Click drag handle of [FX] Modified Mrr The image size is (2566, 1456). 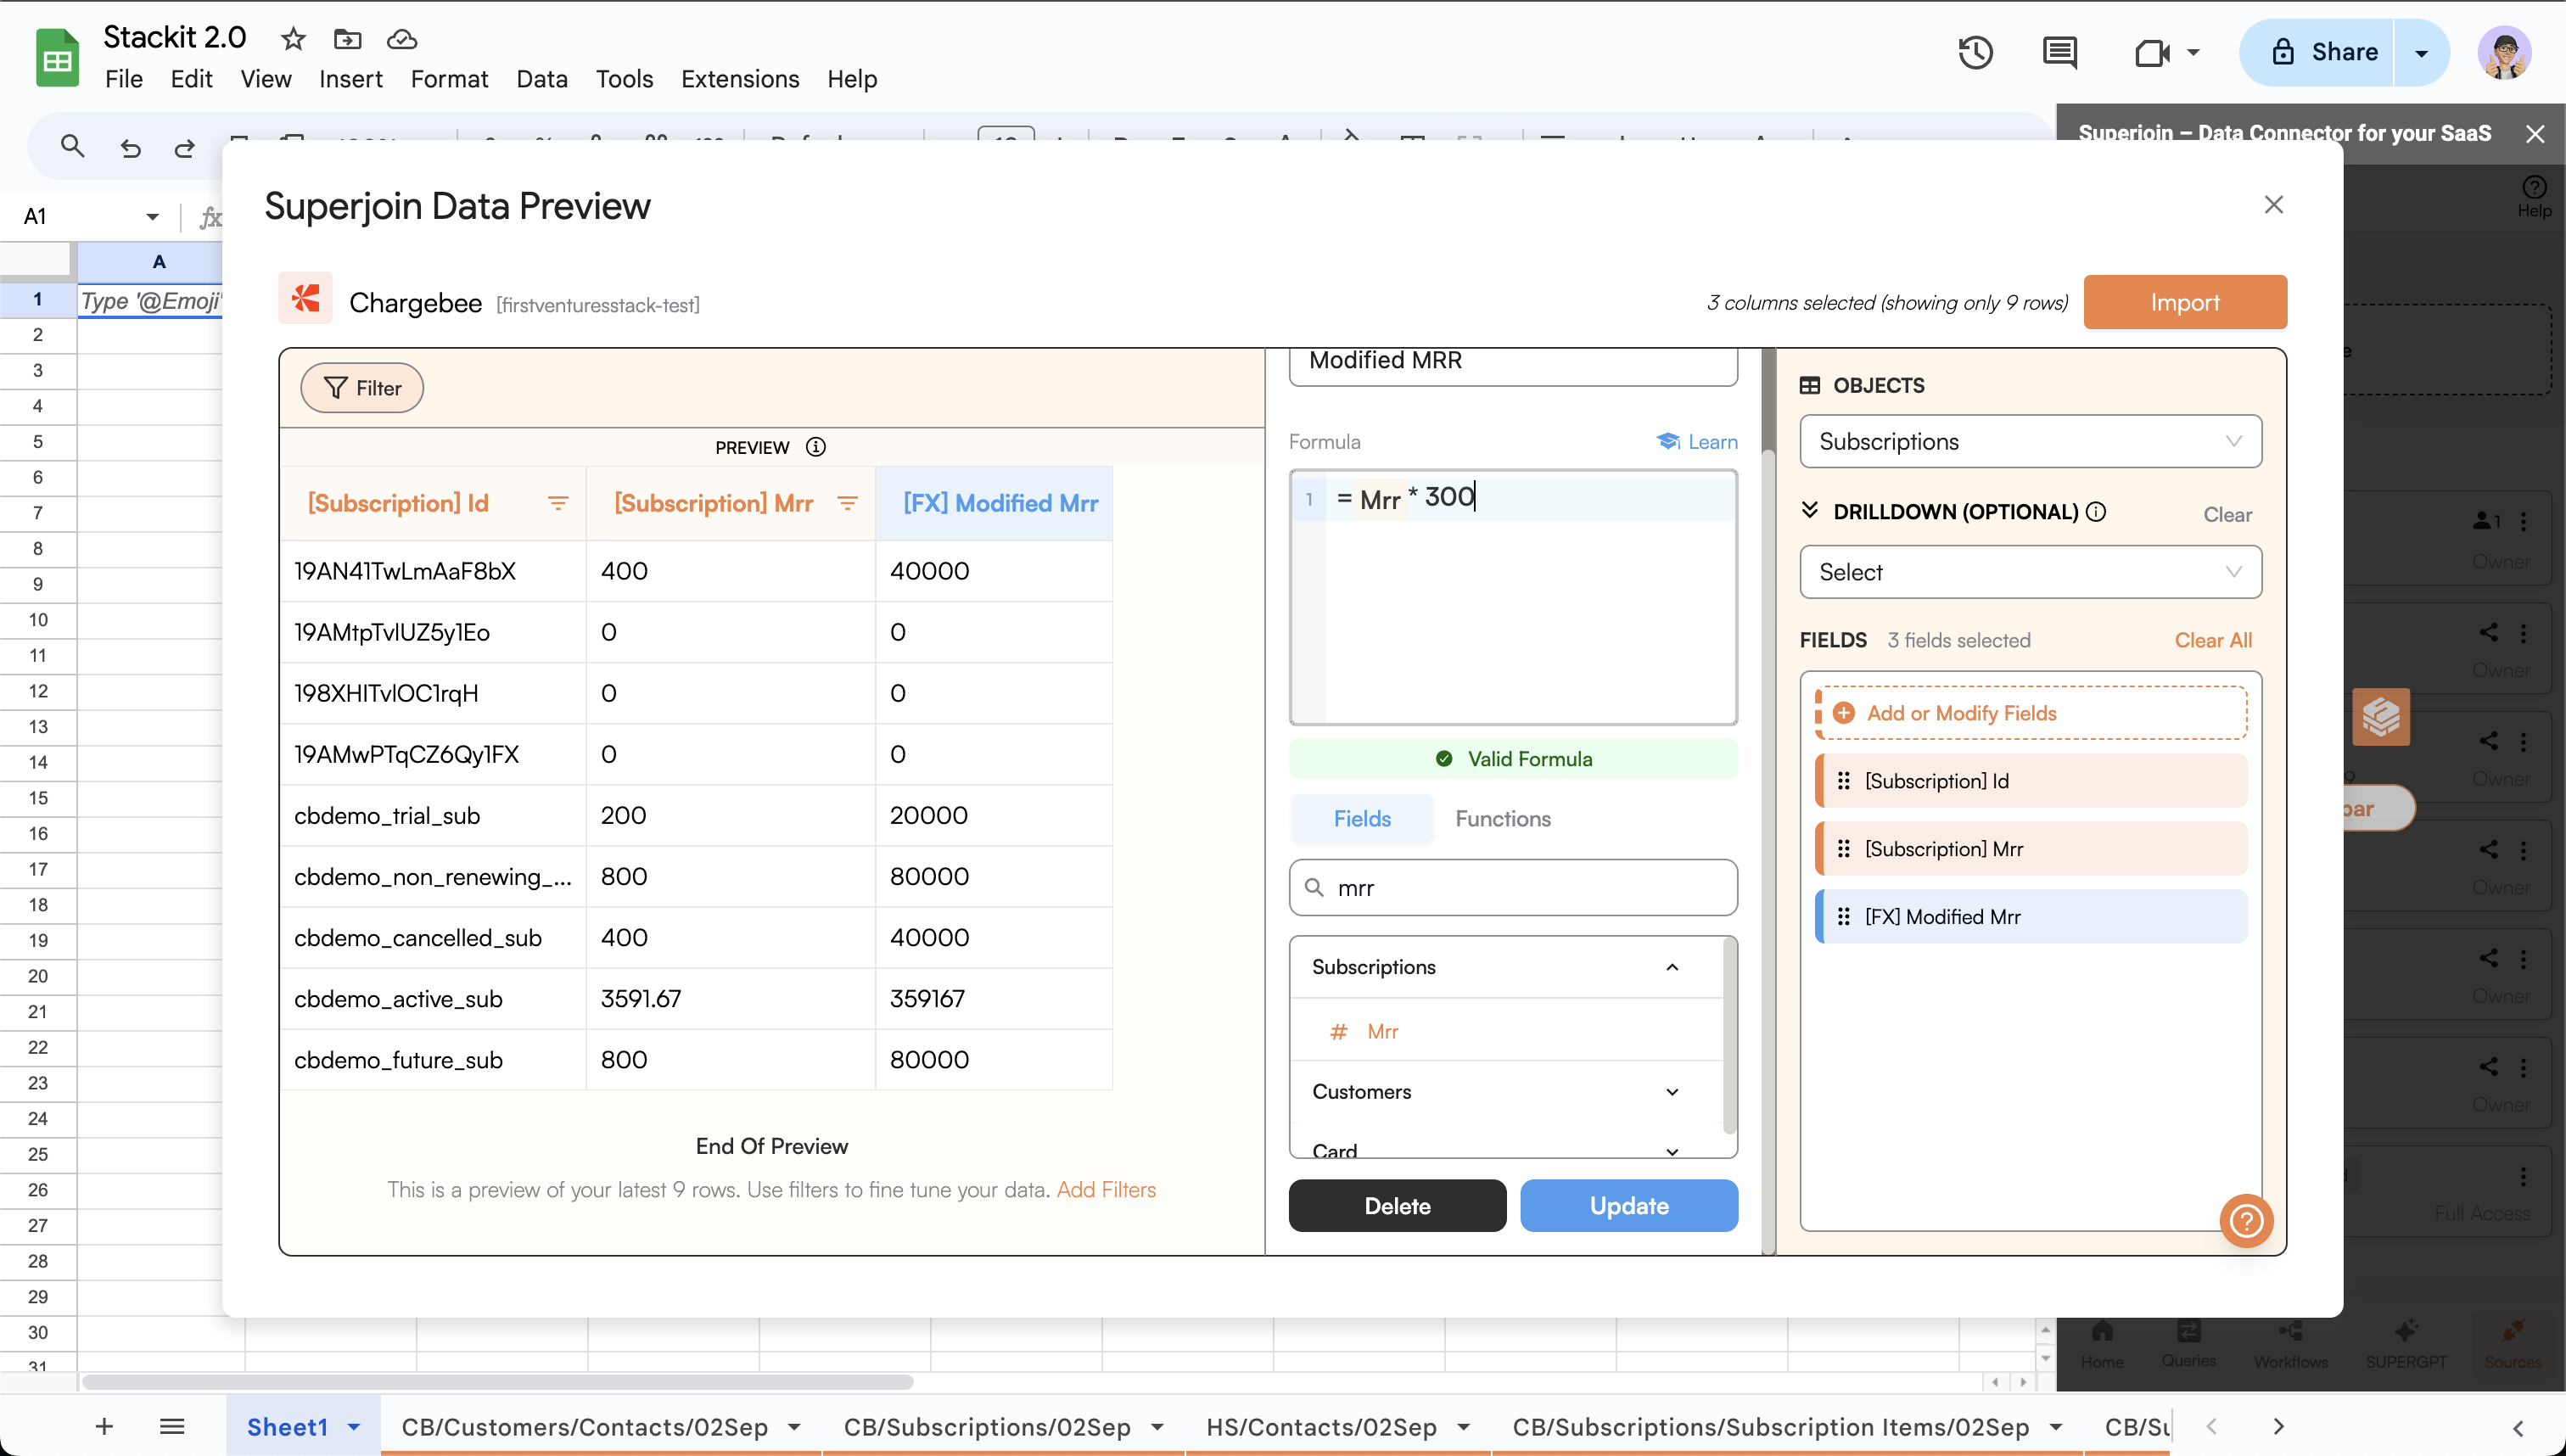pos(1844,916)
